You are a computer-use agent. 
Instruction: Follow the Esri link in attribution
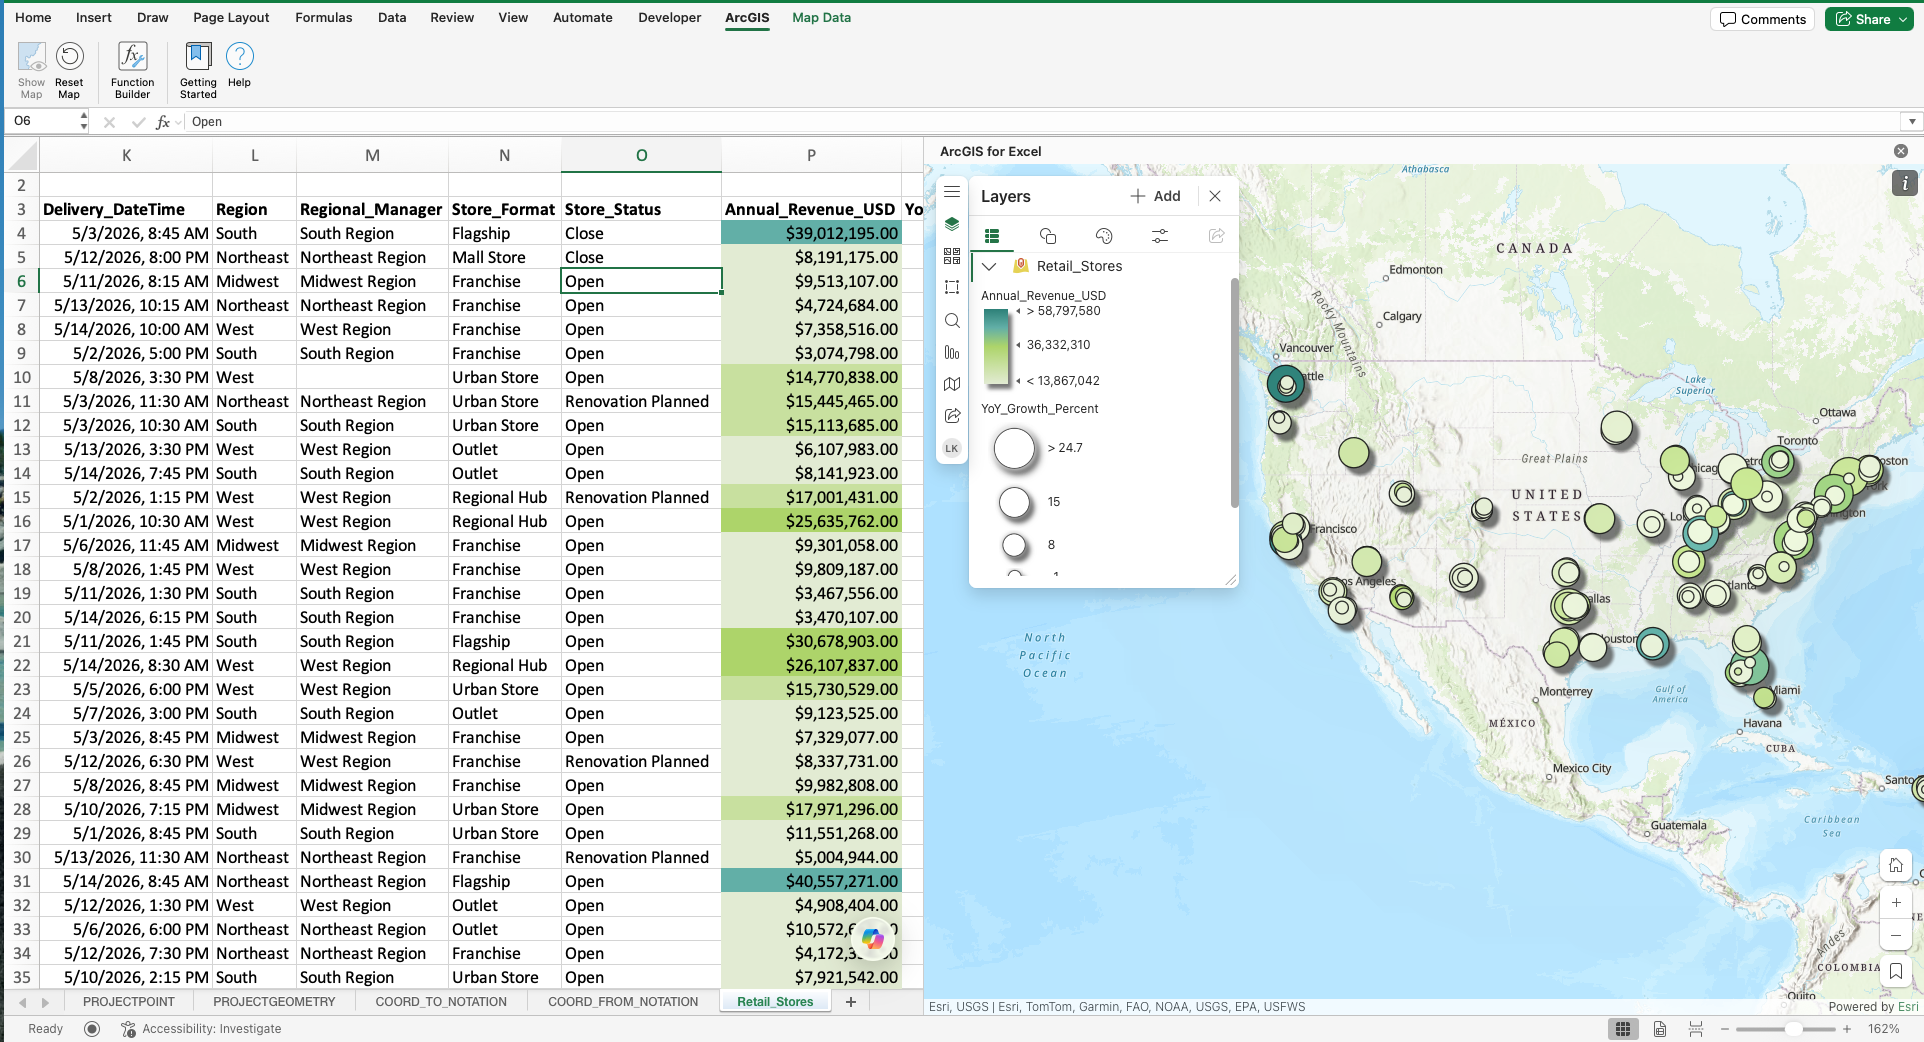point(1908,1007)
